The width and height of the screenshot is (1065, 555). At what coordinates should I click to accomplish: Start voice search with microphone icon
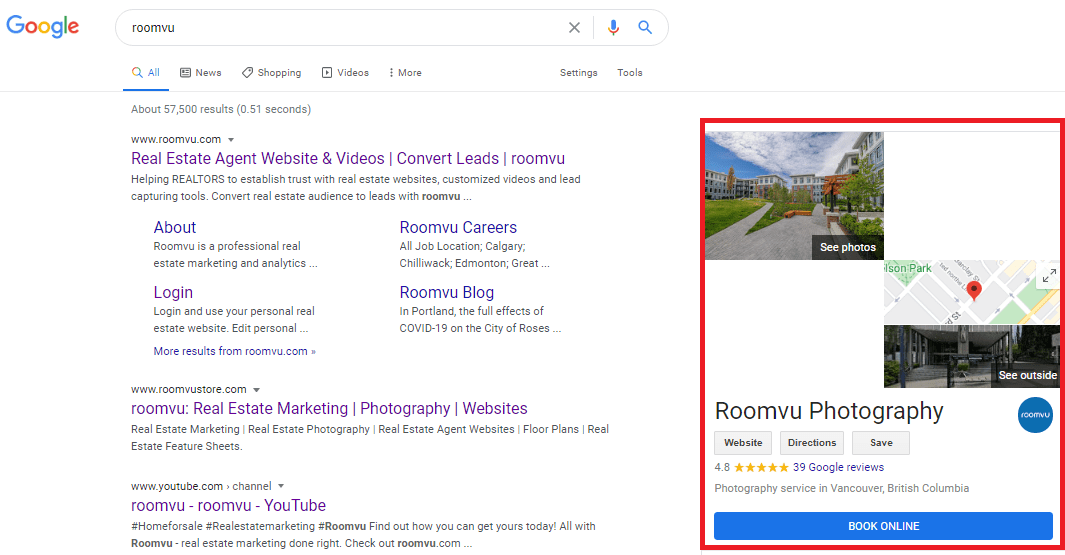[x=613, y=28]
